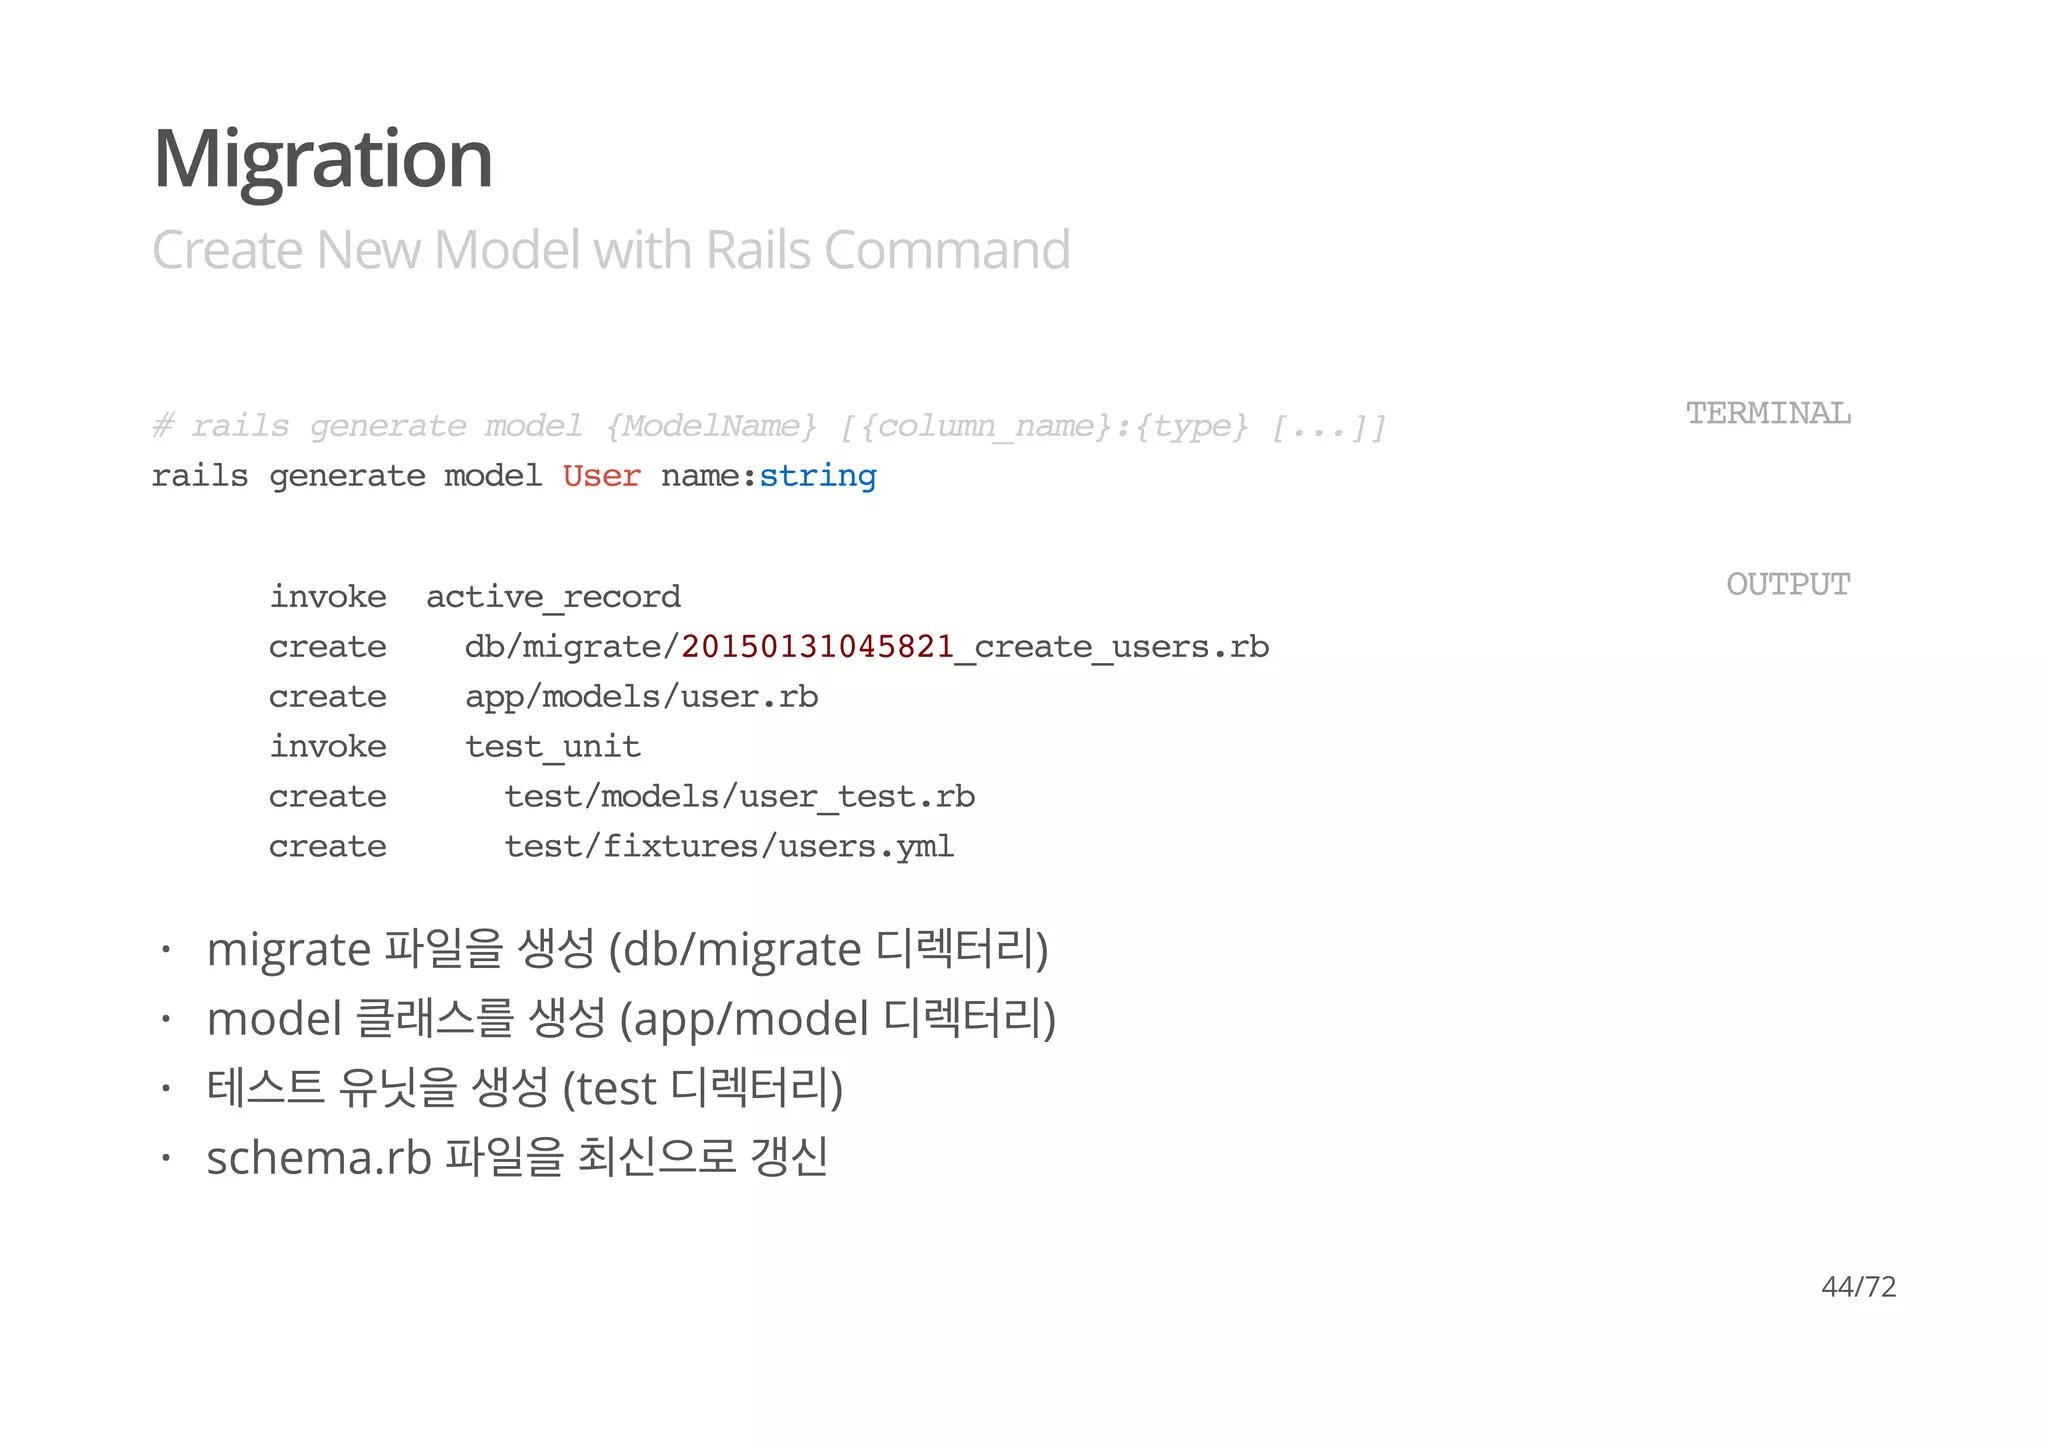Click the comment line starting "# rails generate model"

click(x=769, y=427)
